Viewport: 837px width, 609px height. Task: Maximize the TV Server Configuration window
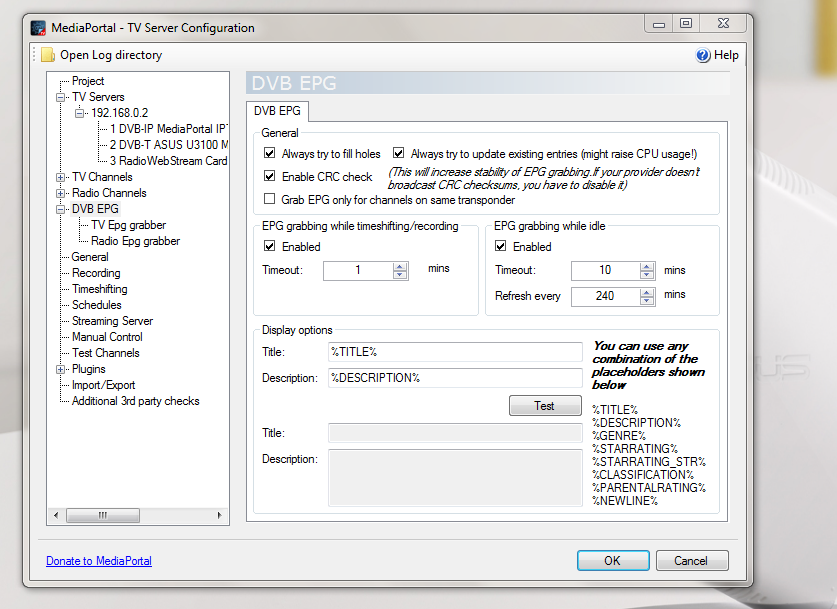pyautogui.click(x=686, y=23)
